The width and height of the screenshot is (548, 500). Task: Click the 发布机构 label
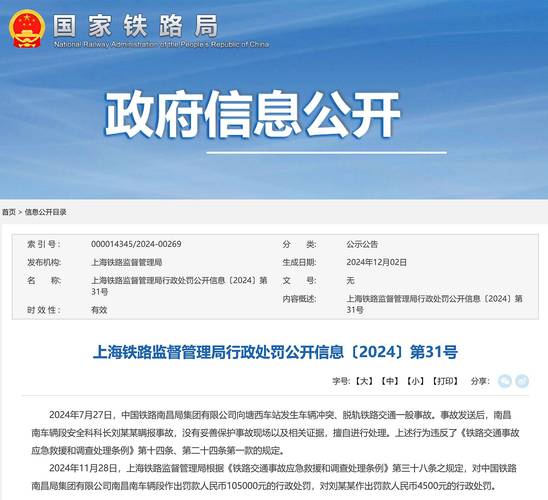click(x=44, y=262)
